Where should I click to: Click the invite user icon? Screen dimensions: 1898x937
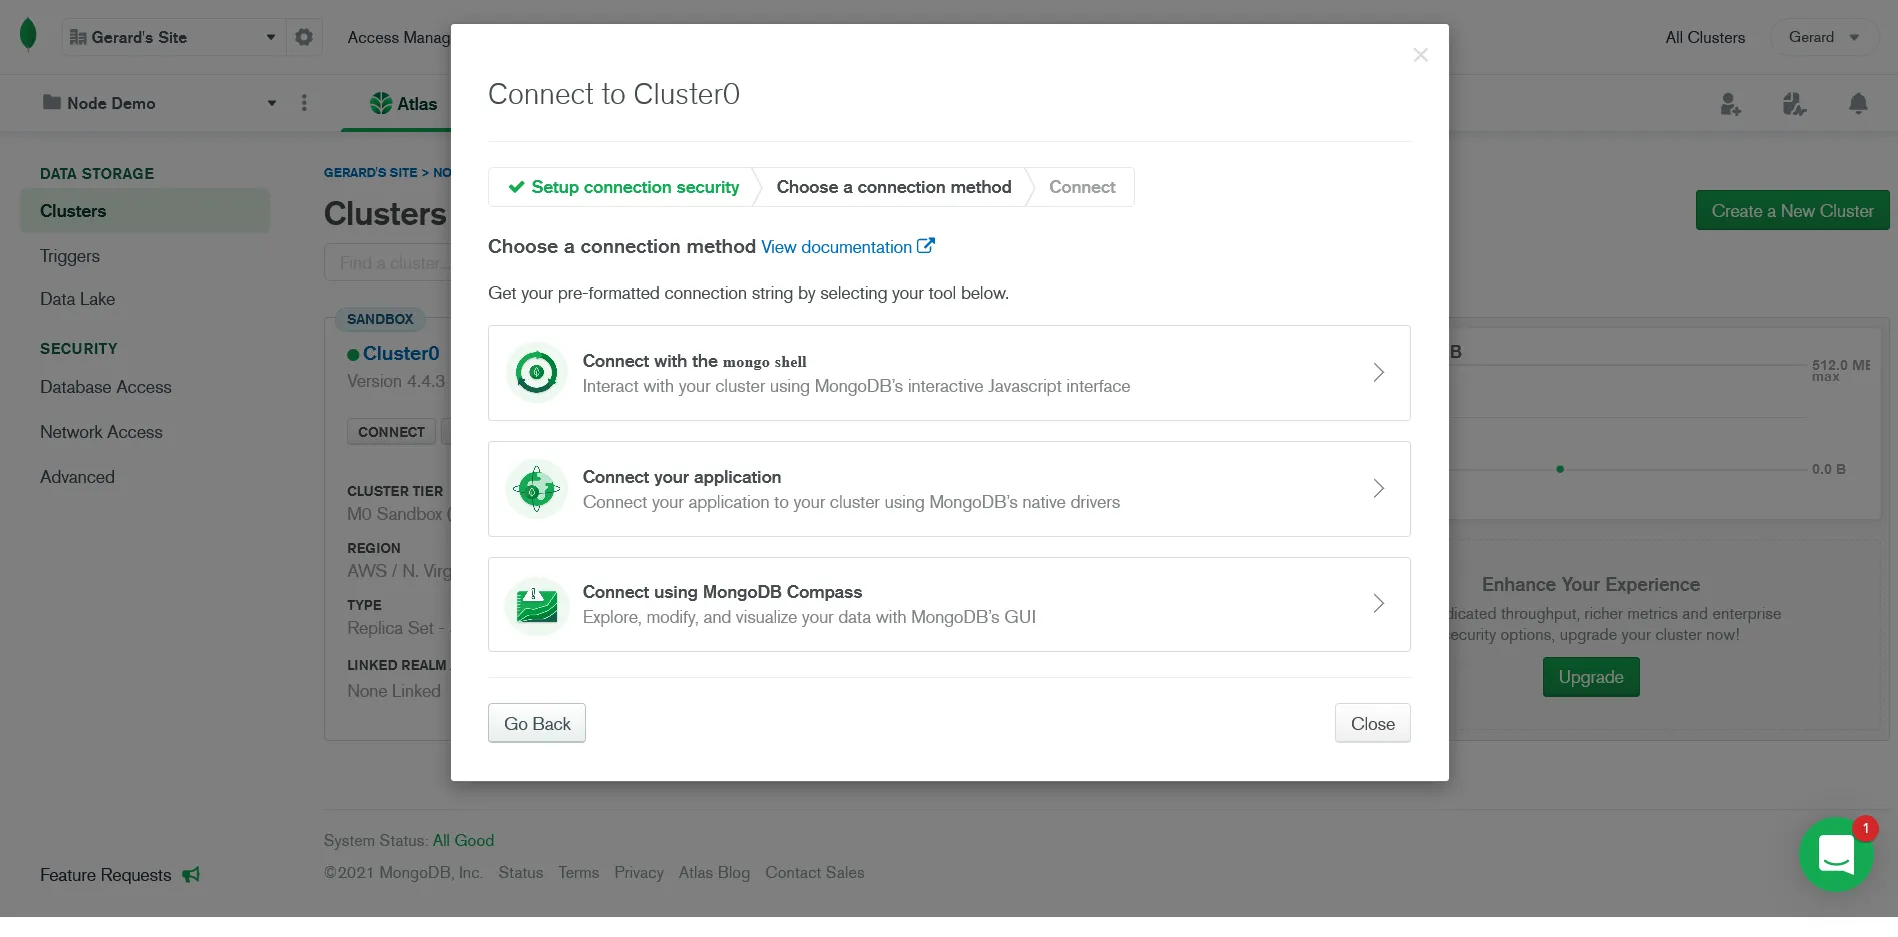coord(1730,104)
